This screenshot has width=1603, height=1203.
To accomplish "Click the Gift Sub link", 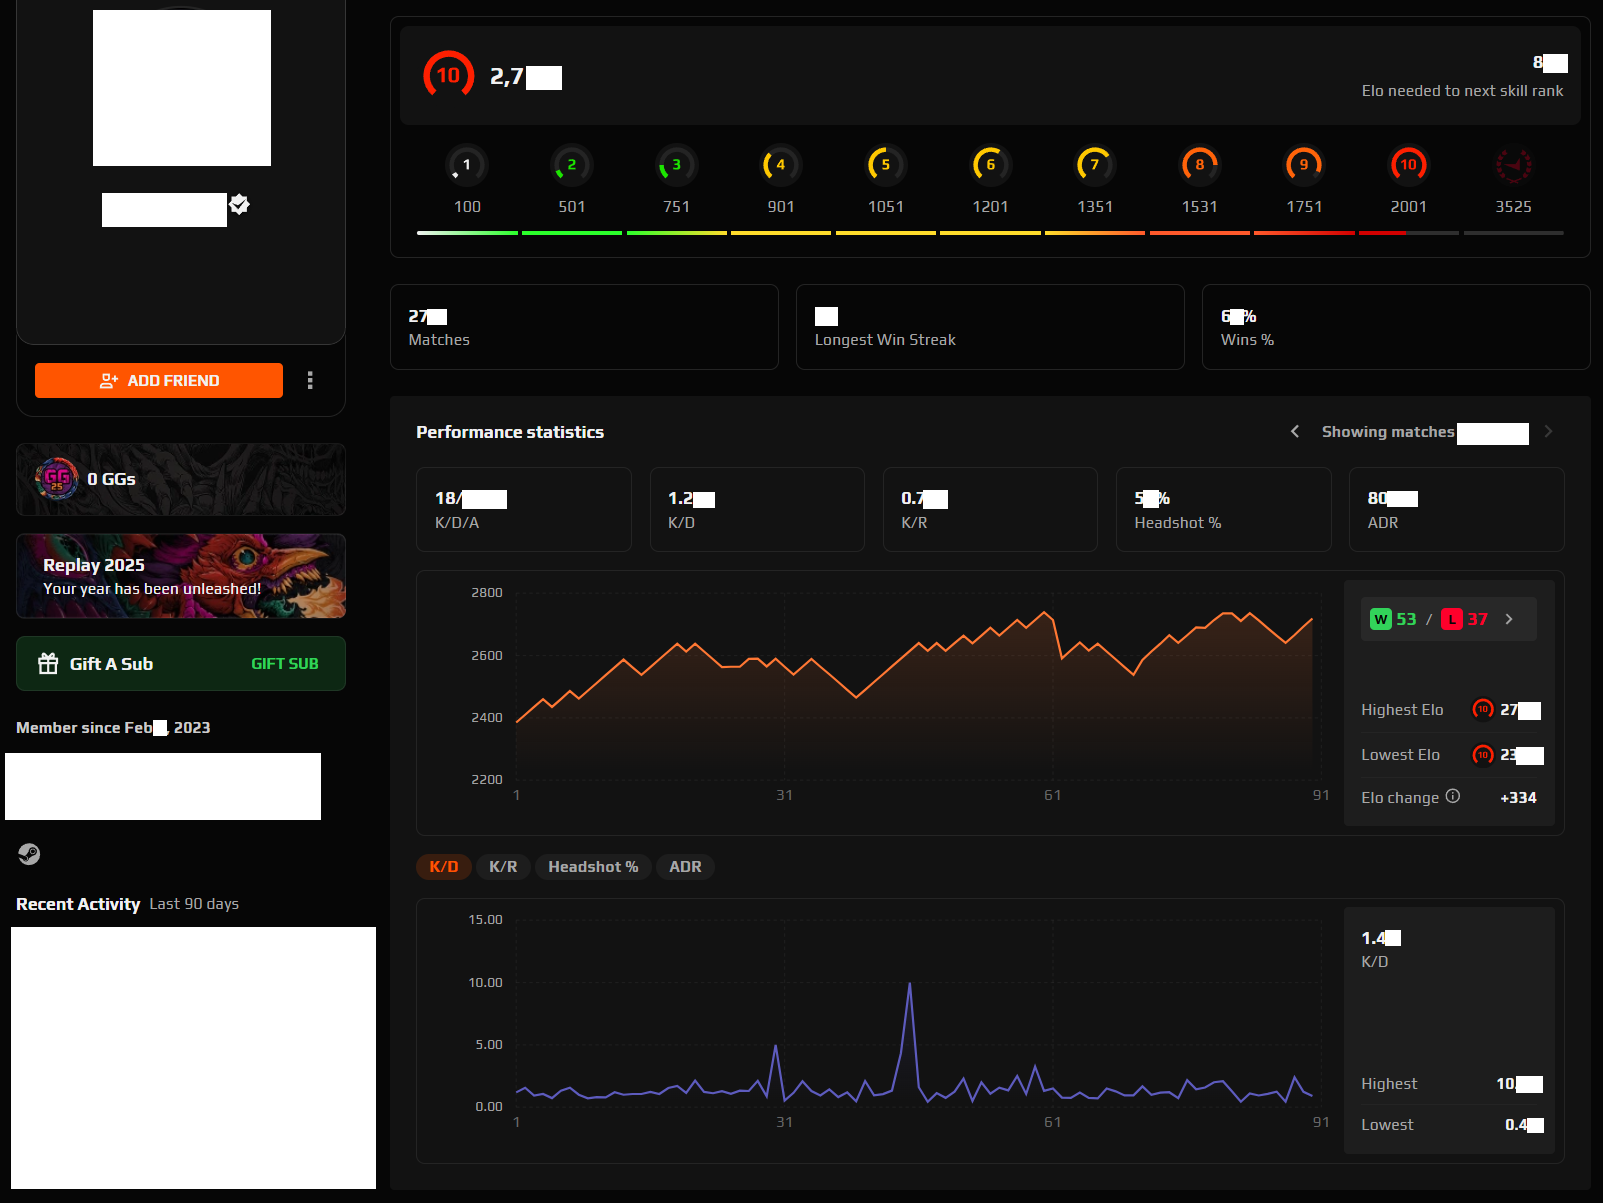I will click(284, 664).
